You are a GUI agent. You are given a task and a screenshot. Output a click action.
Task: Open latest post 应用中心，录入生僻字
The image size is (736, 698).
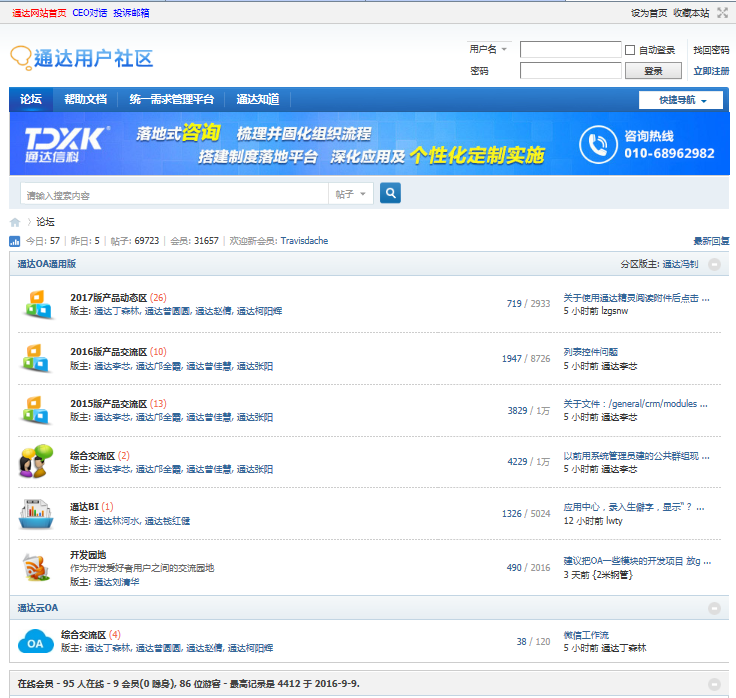(634, 507)
